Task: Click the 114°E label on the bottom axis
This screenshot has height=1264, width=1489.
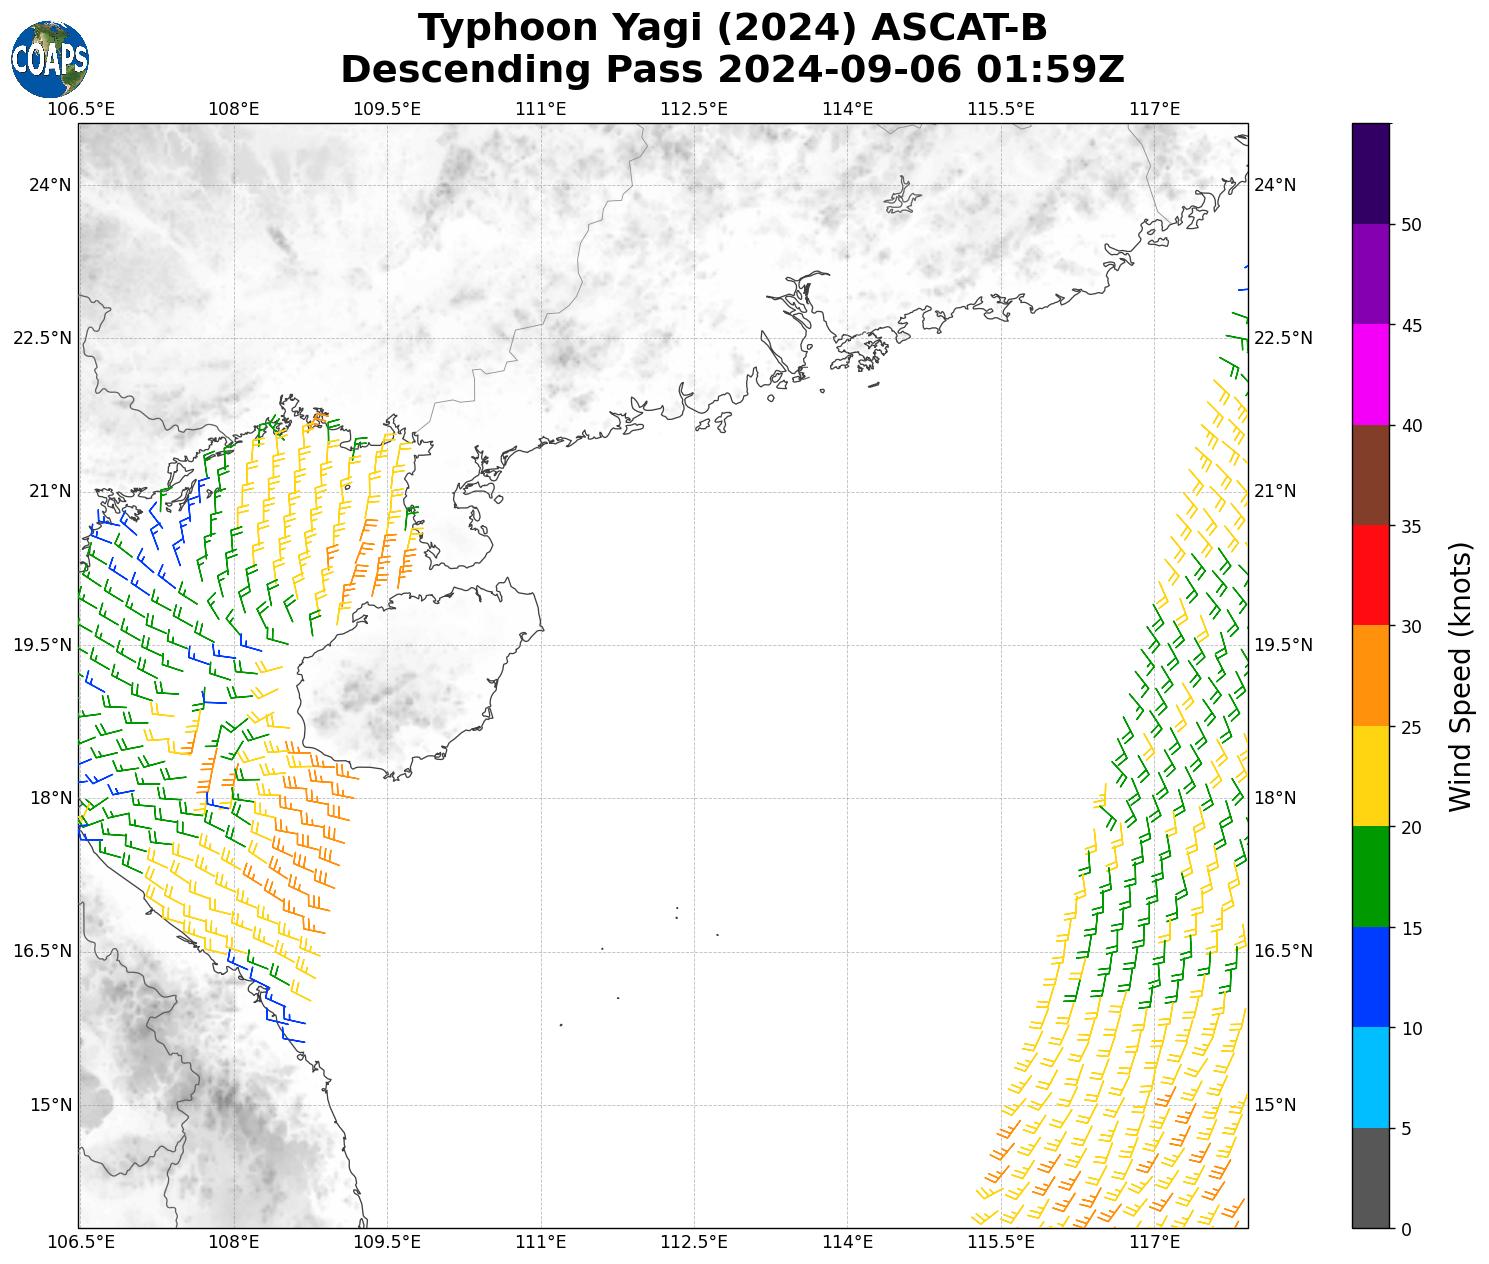Action: (x=847, y=1242)
